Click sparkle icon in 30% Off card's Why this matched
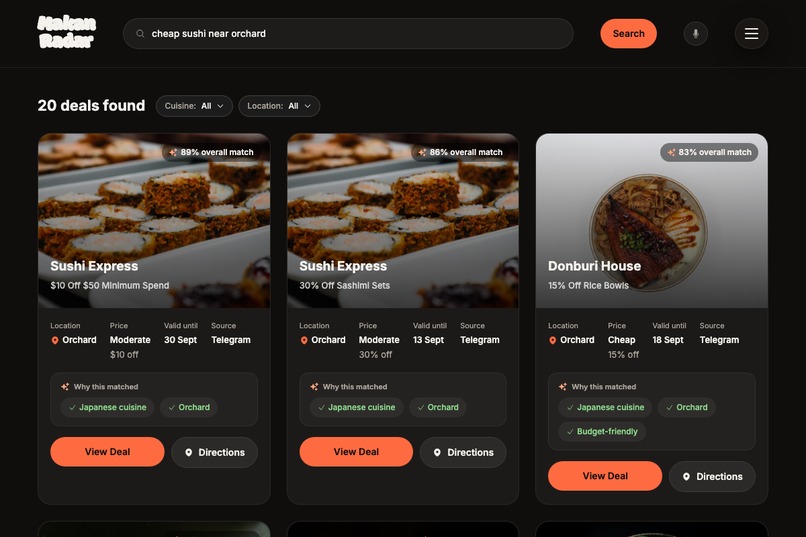Image resolution: width=806 pixels, height=537 pixels. 314,386
